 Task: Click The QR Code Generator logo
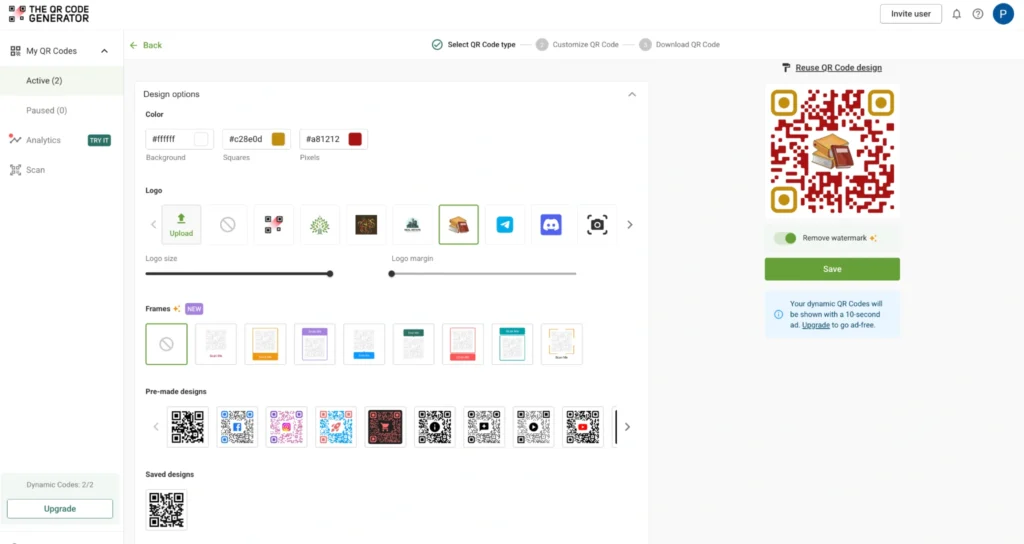[x=49, y=14]
